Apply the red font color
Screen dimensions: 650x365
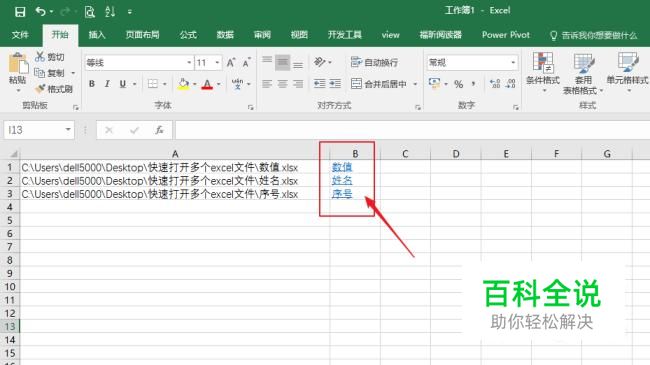click(x=207, y=84)
